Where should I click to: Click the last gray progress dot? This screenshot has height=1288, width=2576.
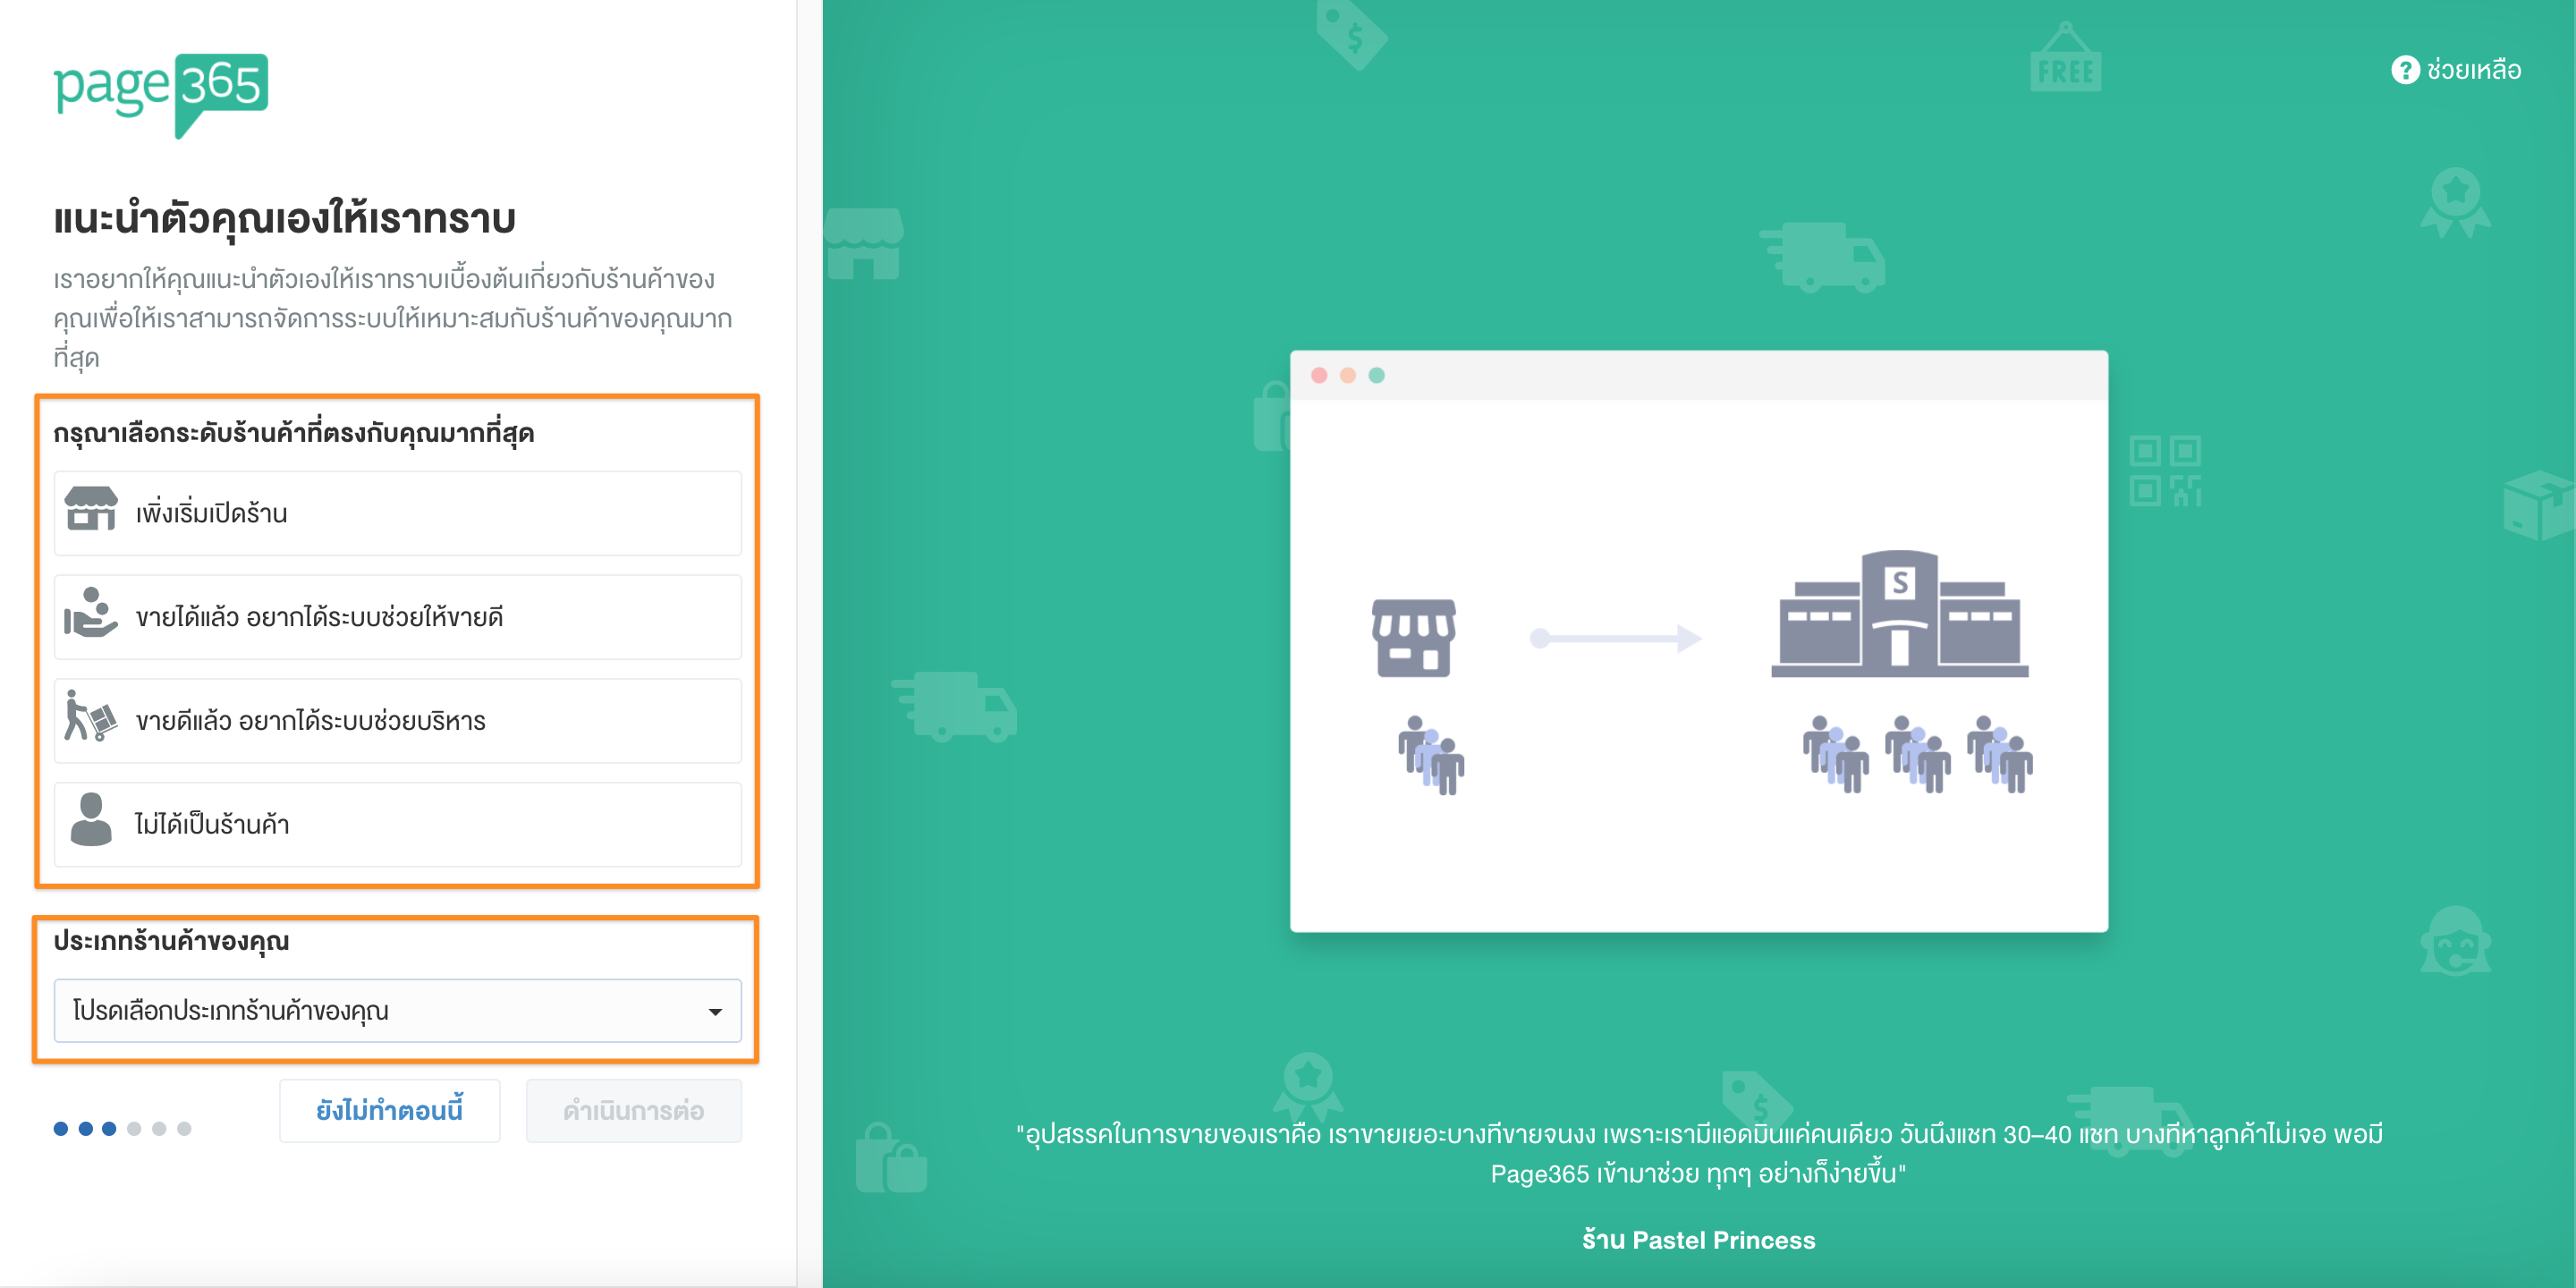[184, 1128]
